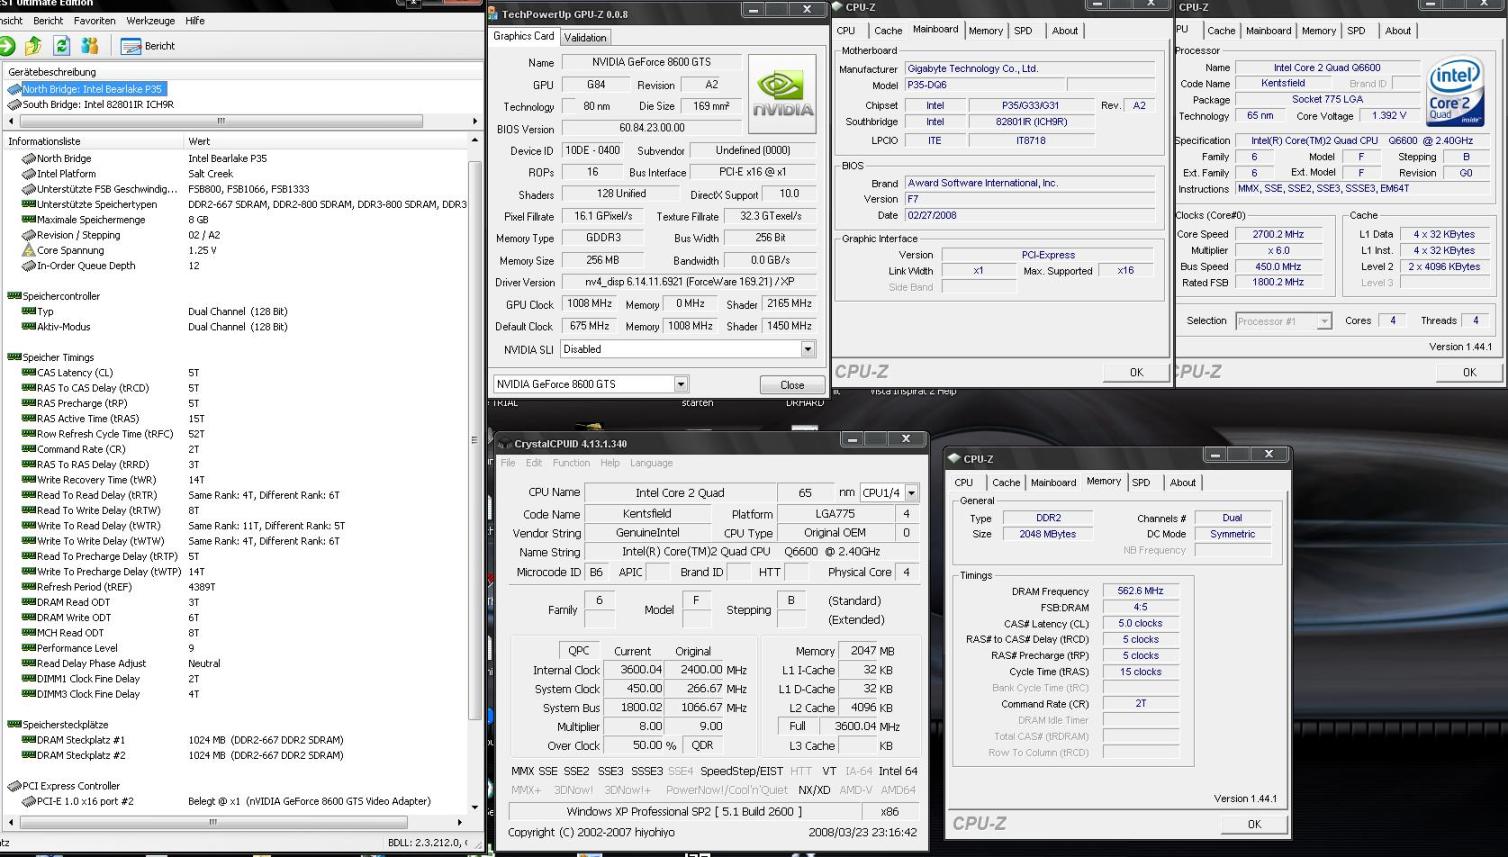Click the CrystalCPUID title bar icon

506,443
